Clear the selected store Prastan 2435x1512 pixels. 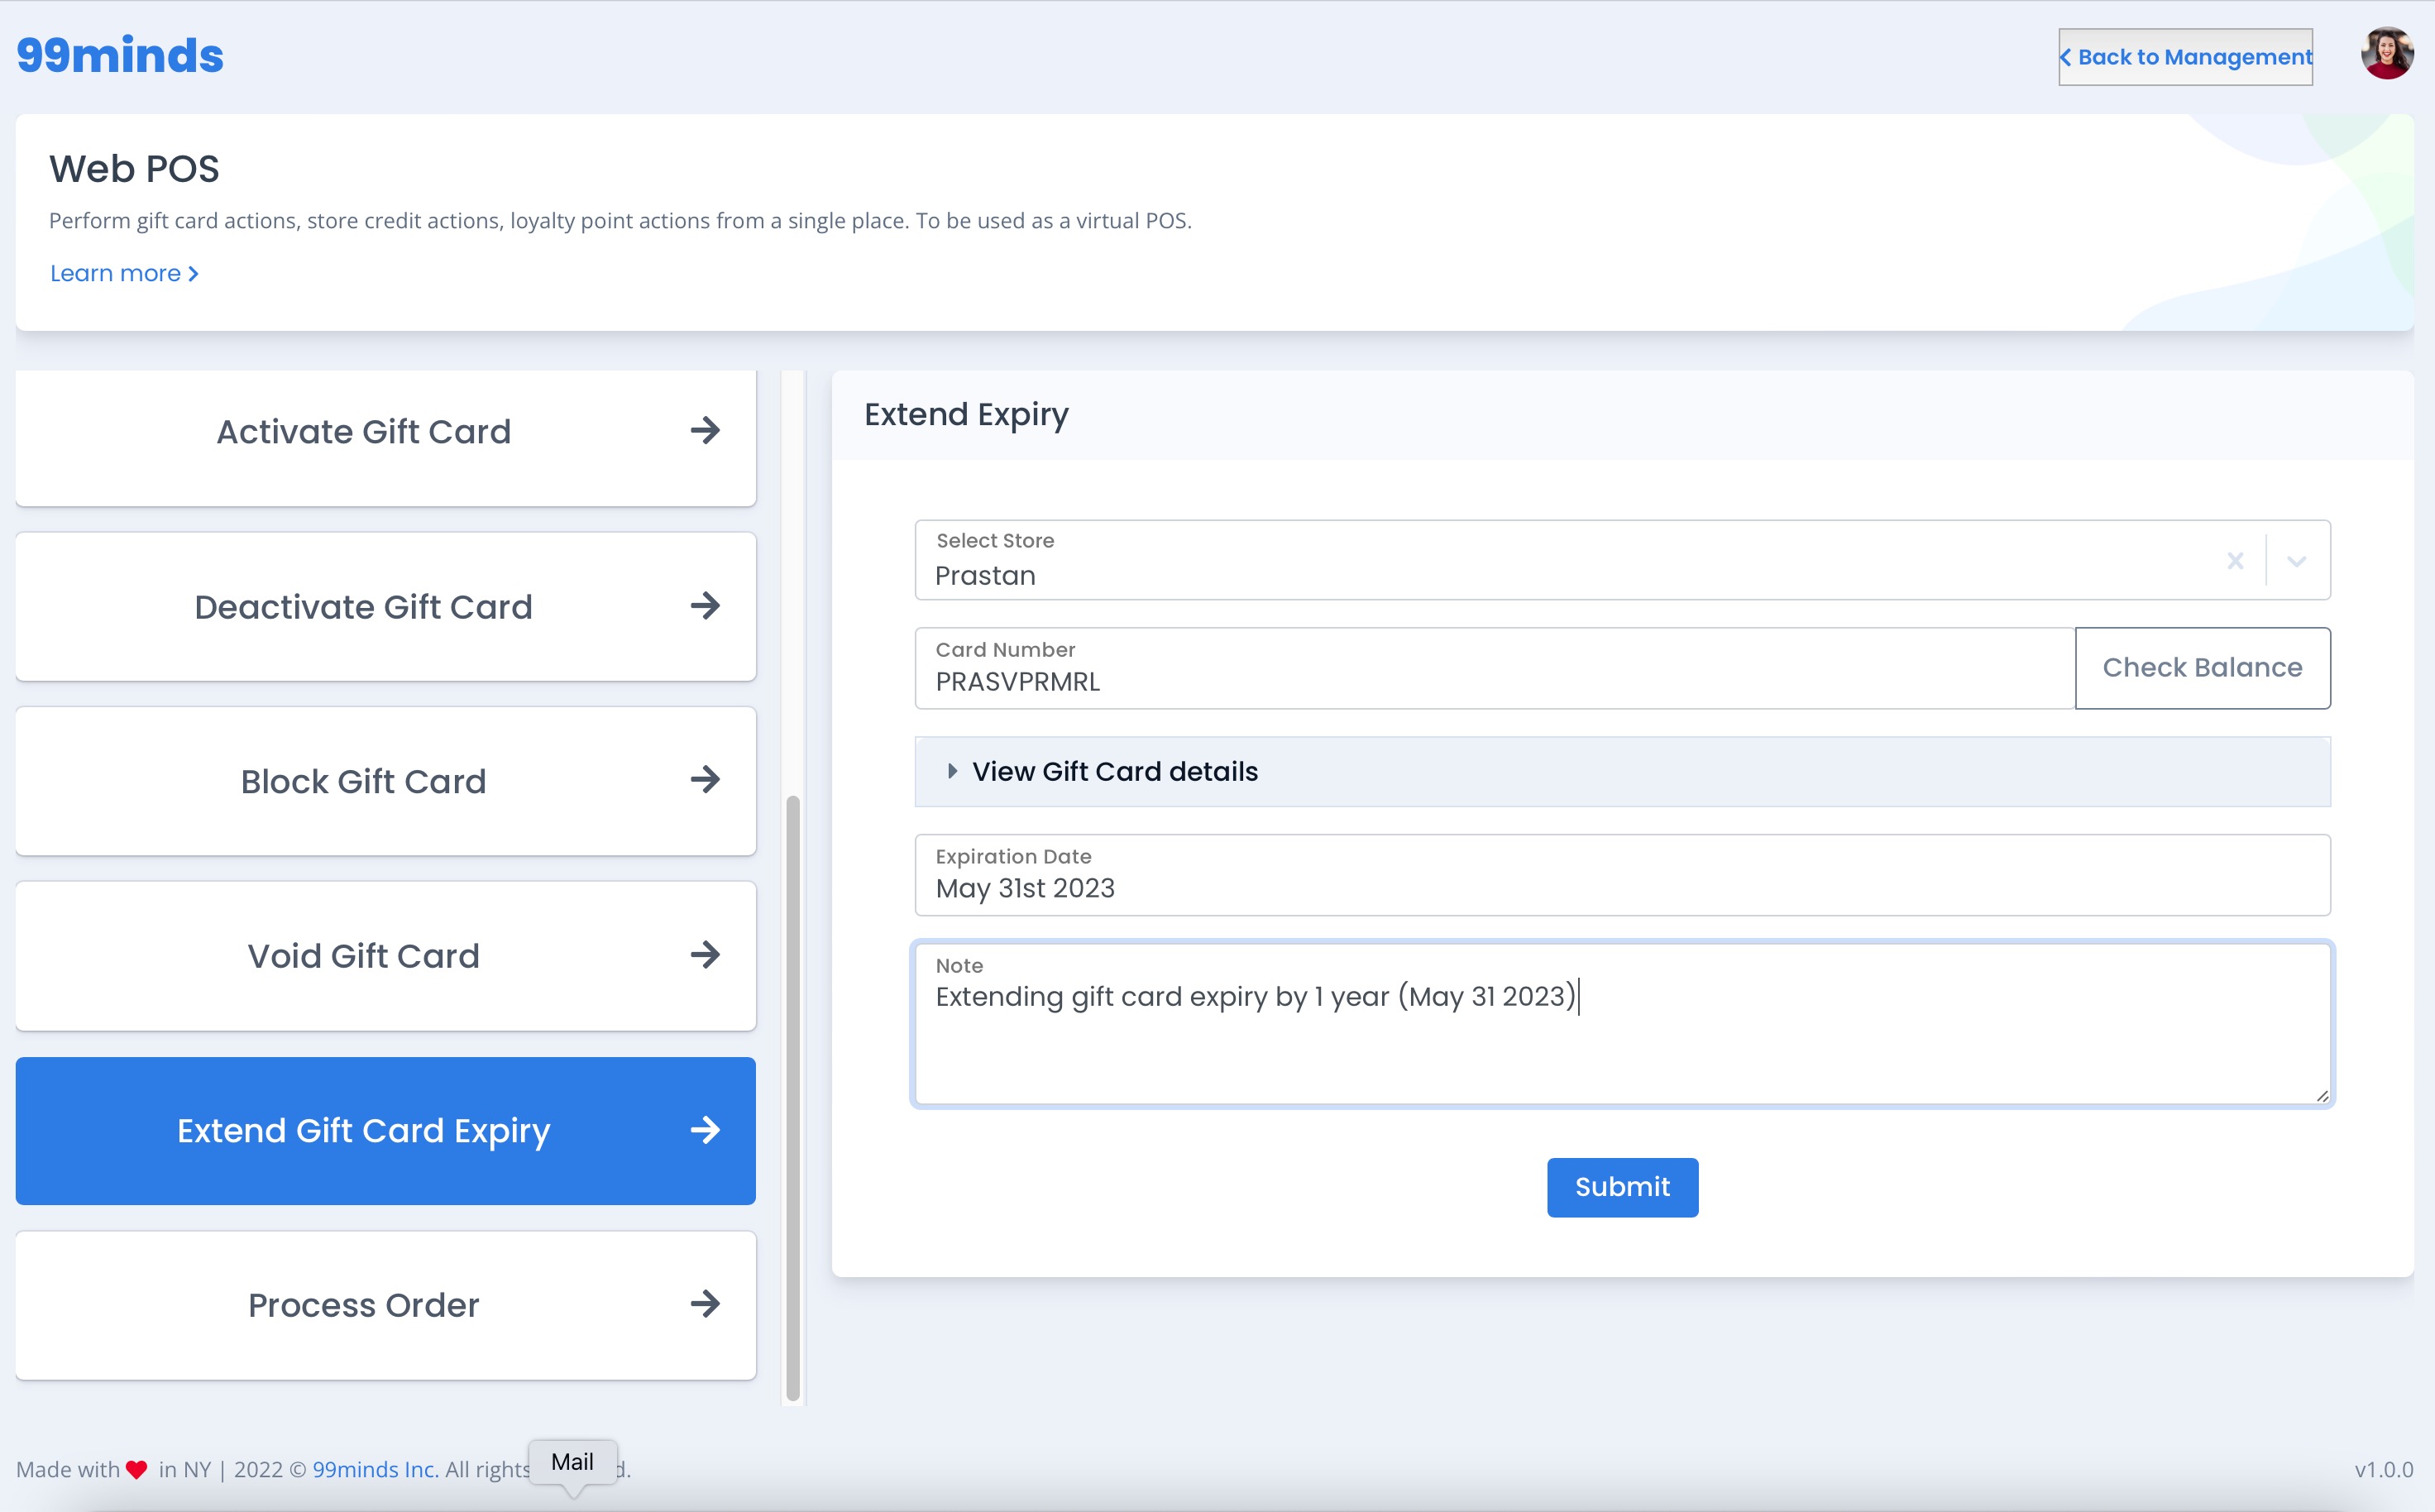[2235, 561]
